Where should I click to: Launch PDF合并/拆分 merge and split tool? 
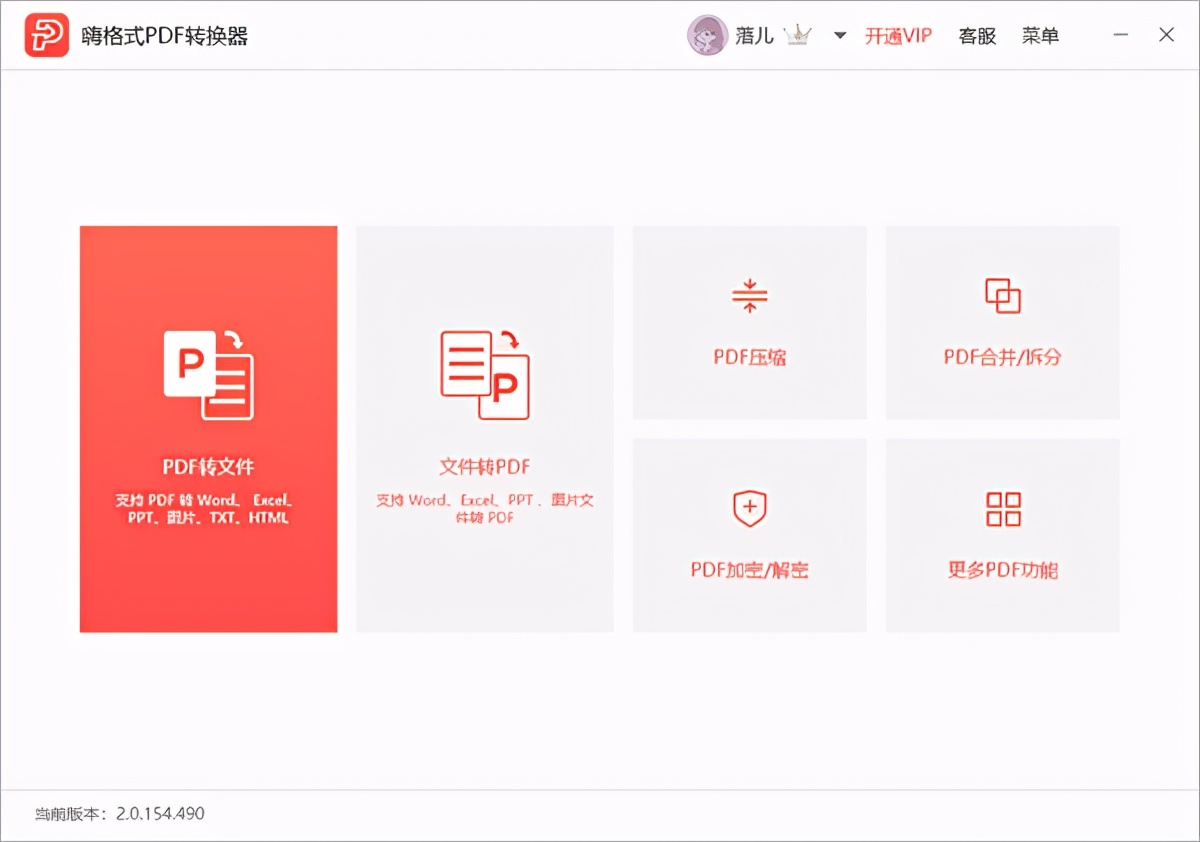tap(1002, 322)
